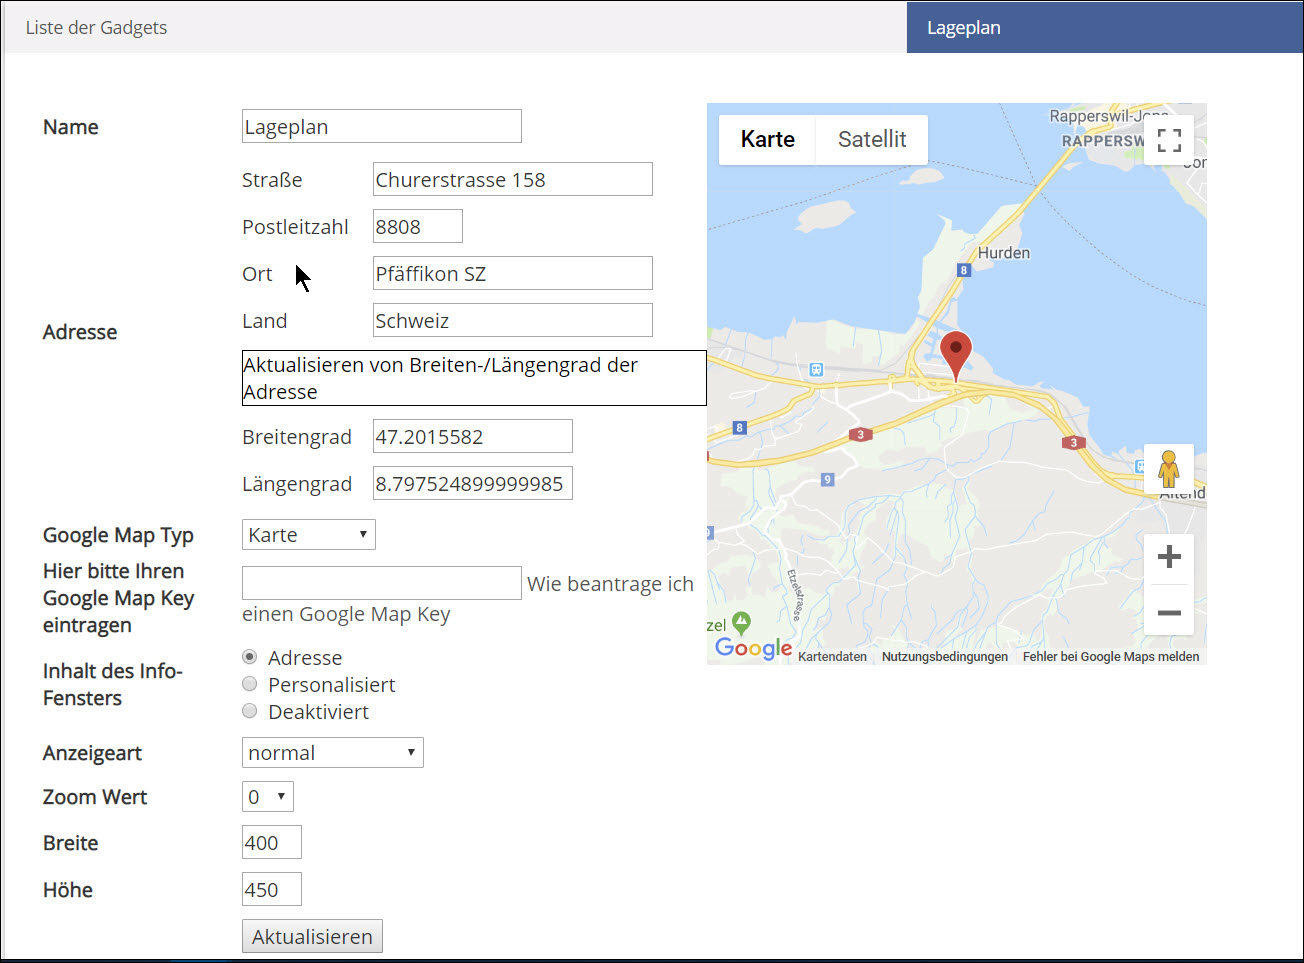
Task: Open 'Wie beantrage ich einen Google Map Key' link
Action: click(x=468, y=599)
